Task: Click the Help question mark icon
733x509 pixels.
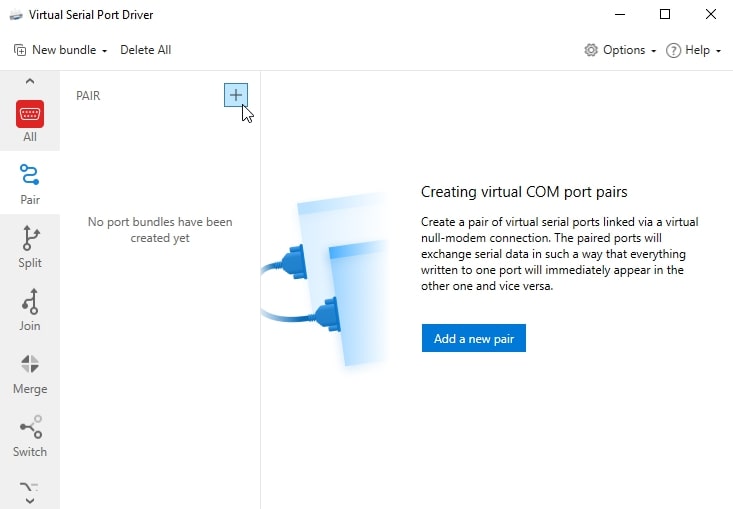Action: point(673,50)
